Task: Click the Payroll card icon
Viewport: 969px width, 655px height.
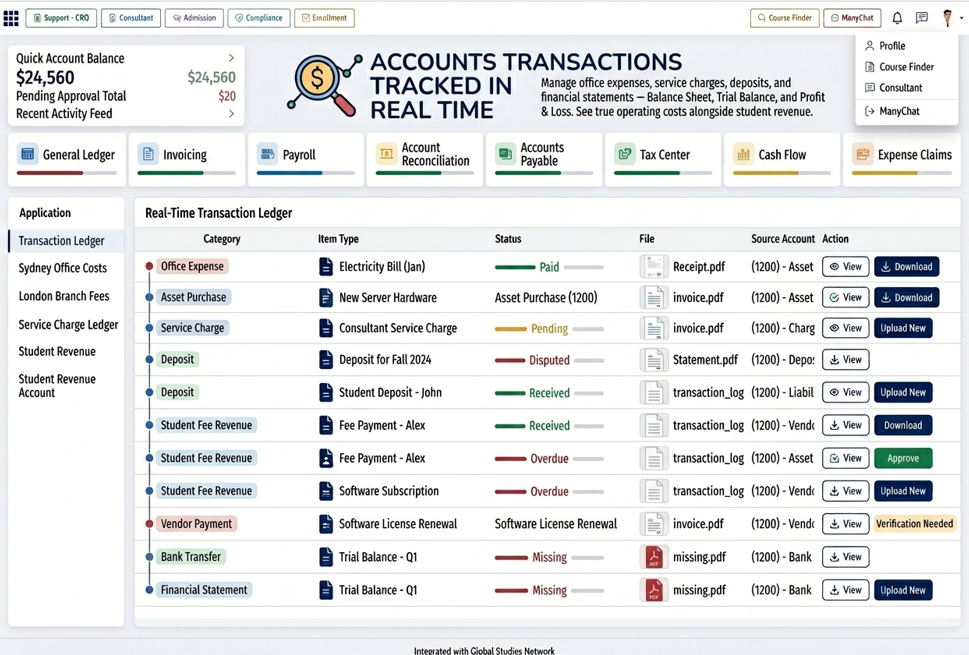Action: coord(268,154)
